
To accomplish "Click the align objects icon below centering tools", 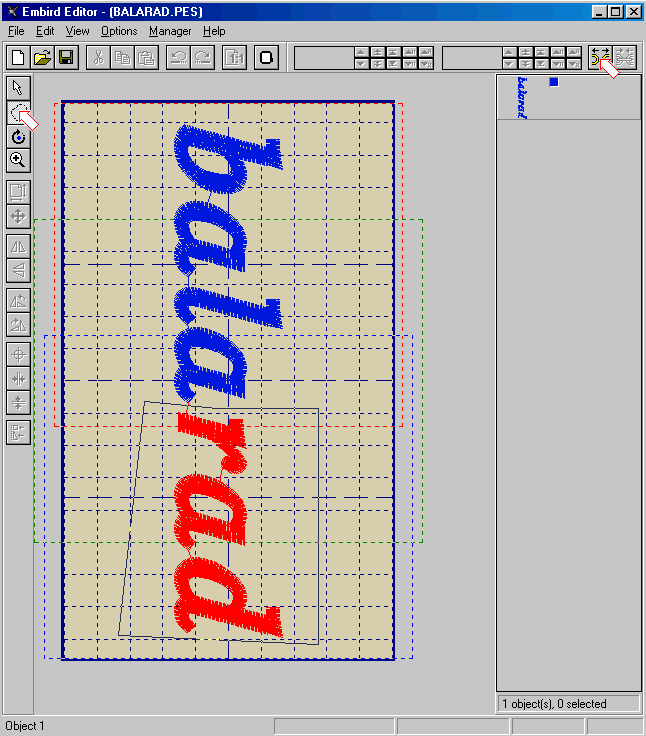I will (18, 432).
